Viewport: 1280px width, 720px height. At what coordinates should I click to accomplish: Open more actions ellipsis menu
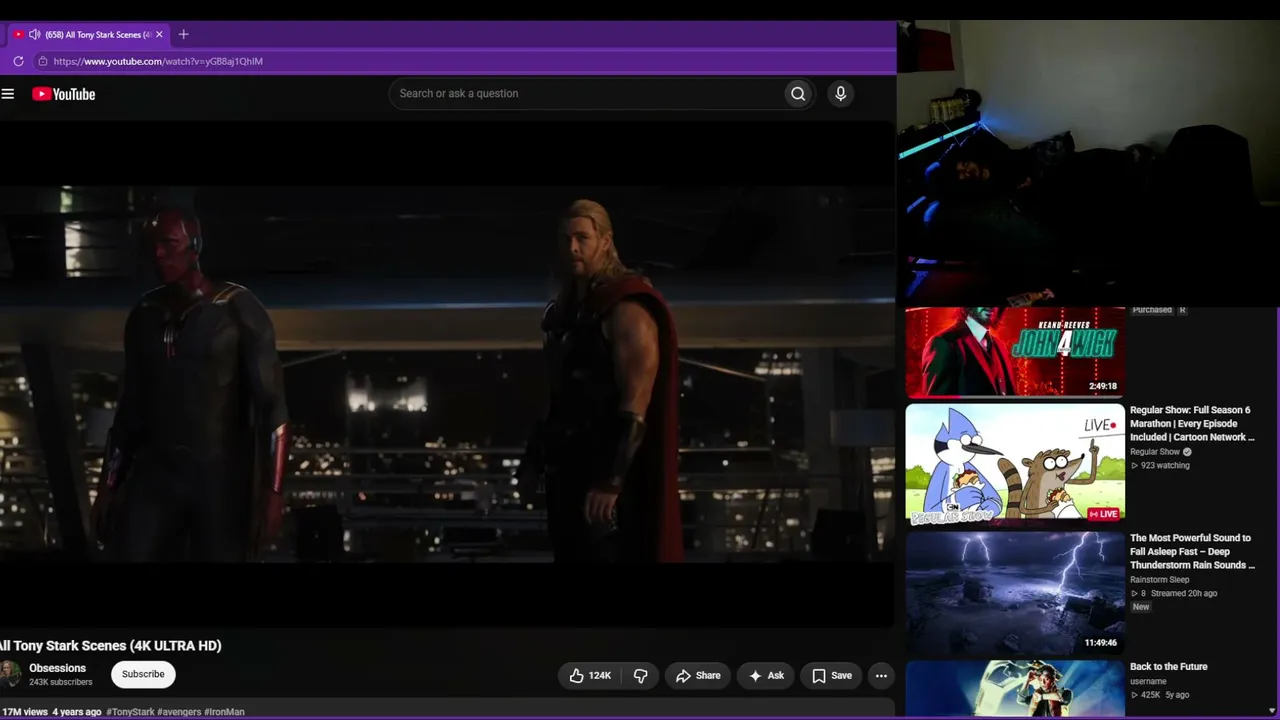coord(881,676)
